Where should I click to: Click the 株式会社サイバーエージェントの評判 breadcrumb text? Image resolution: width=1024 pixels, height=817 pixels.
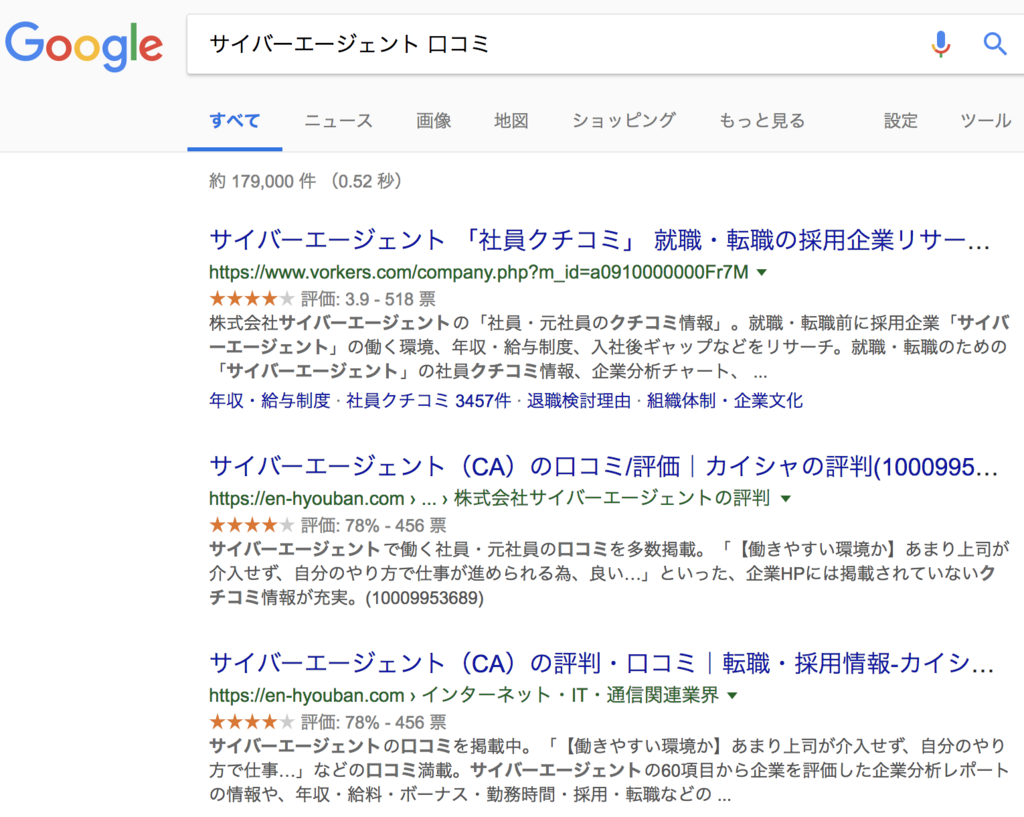pos(612,498)
